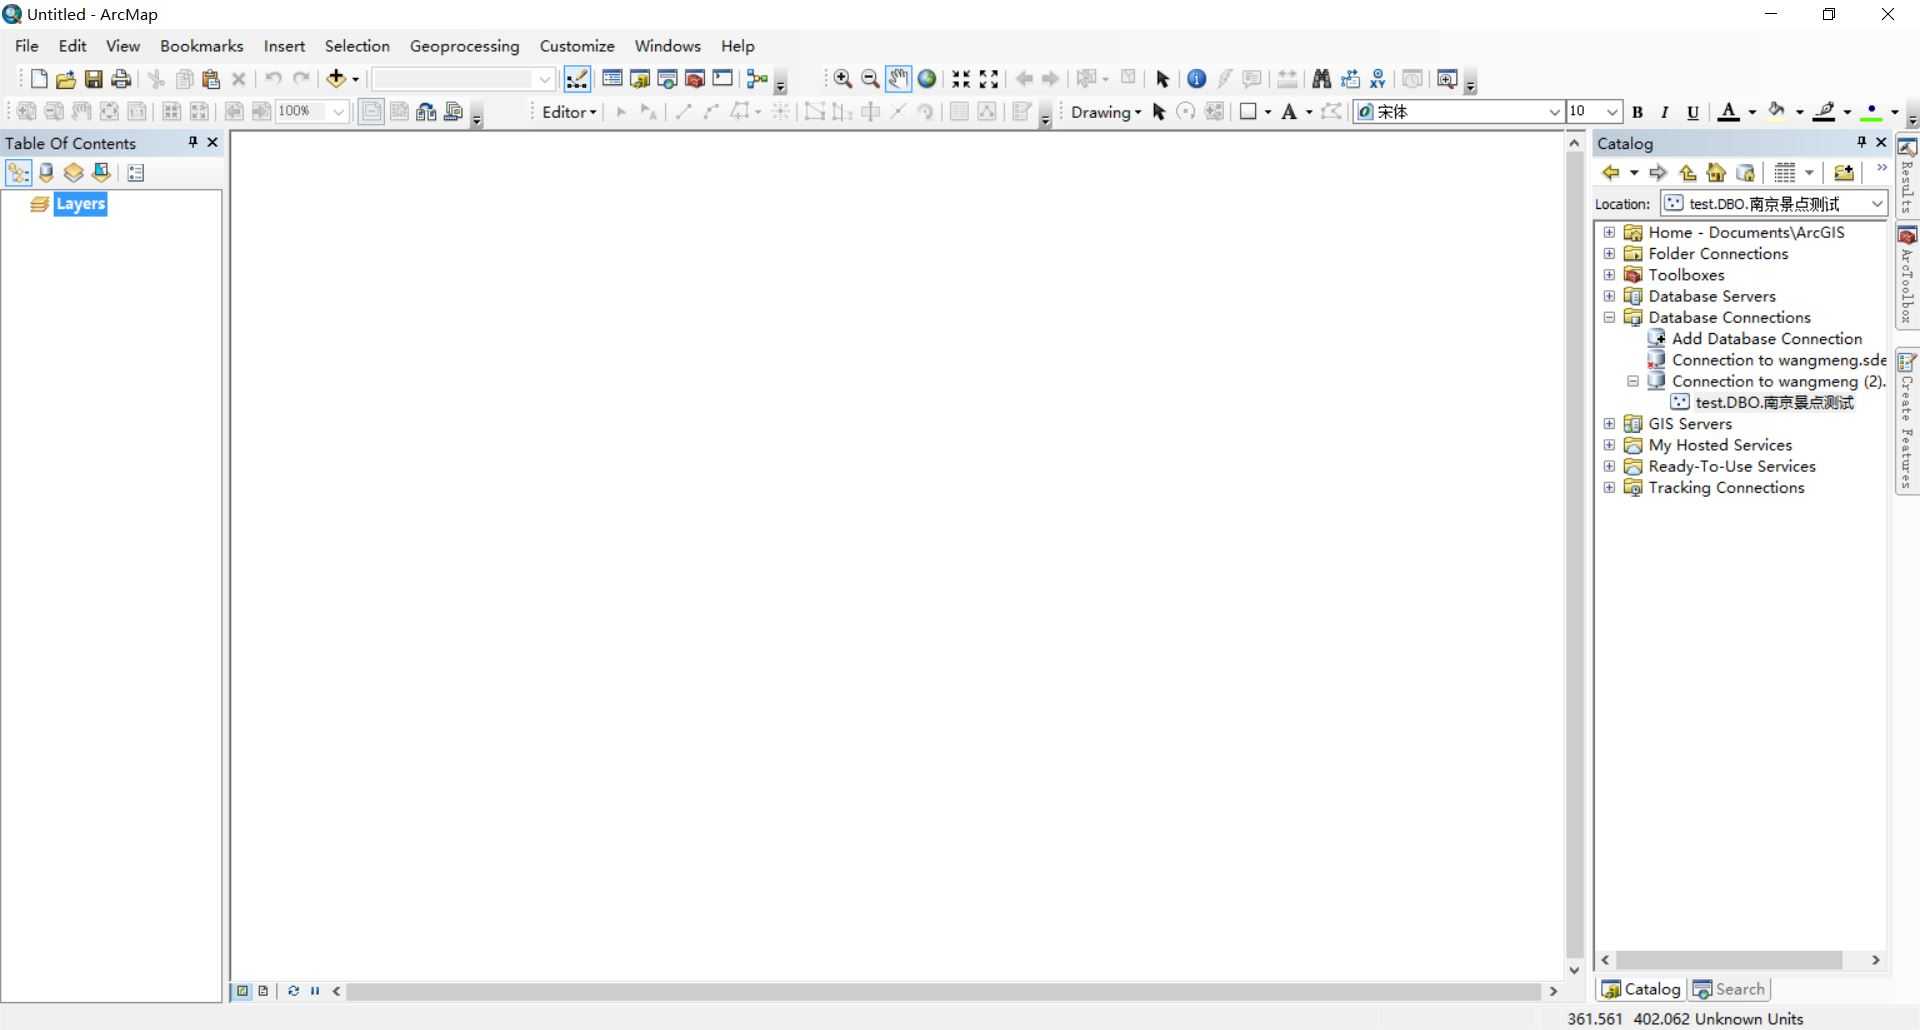This screenshot has width=1920, height=1030.
Task: Open the Table Of Contents window icon
Action: click(612, 79)
